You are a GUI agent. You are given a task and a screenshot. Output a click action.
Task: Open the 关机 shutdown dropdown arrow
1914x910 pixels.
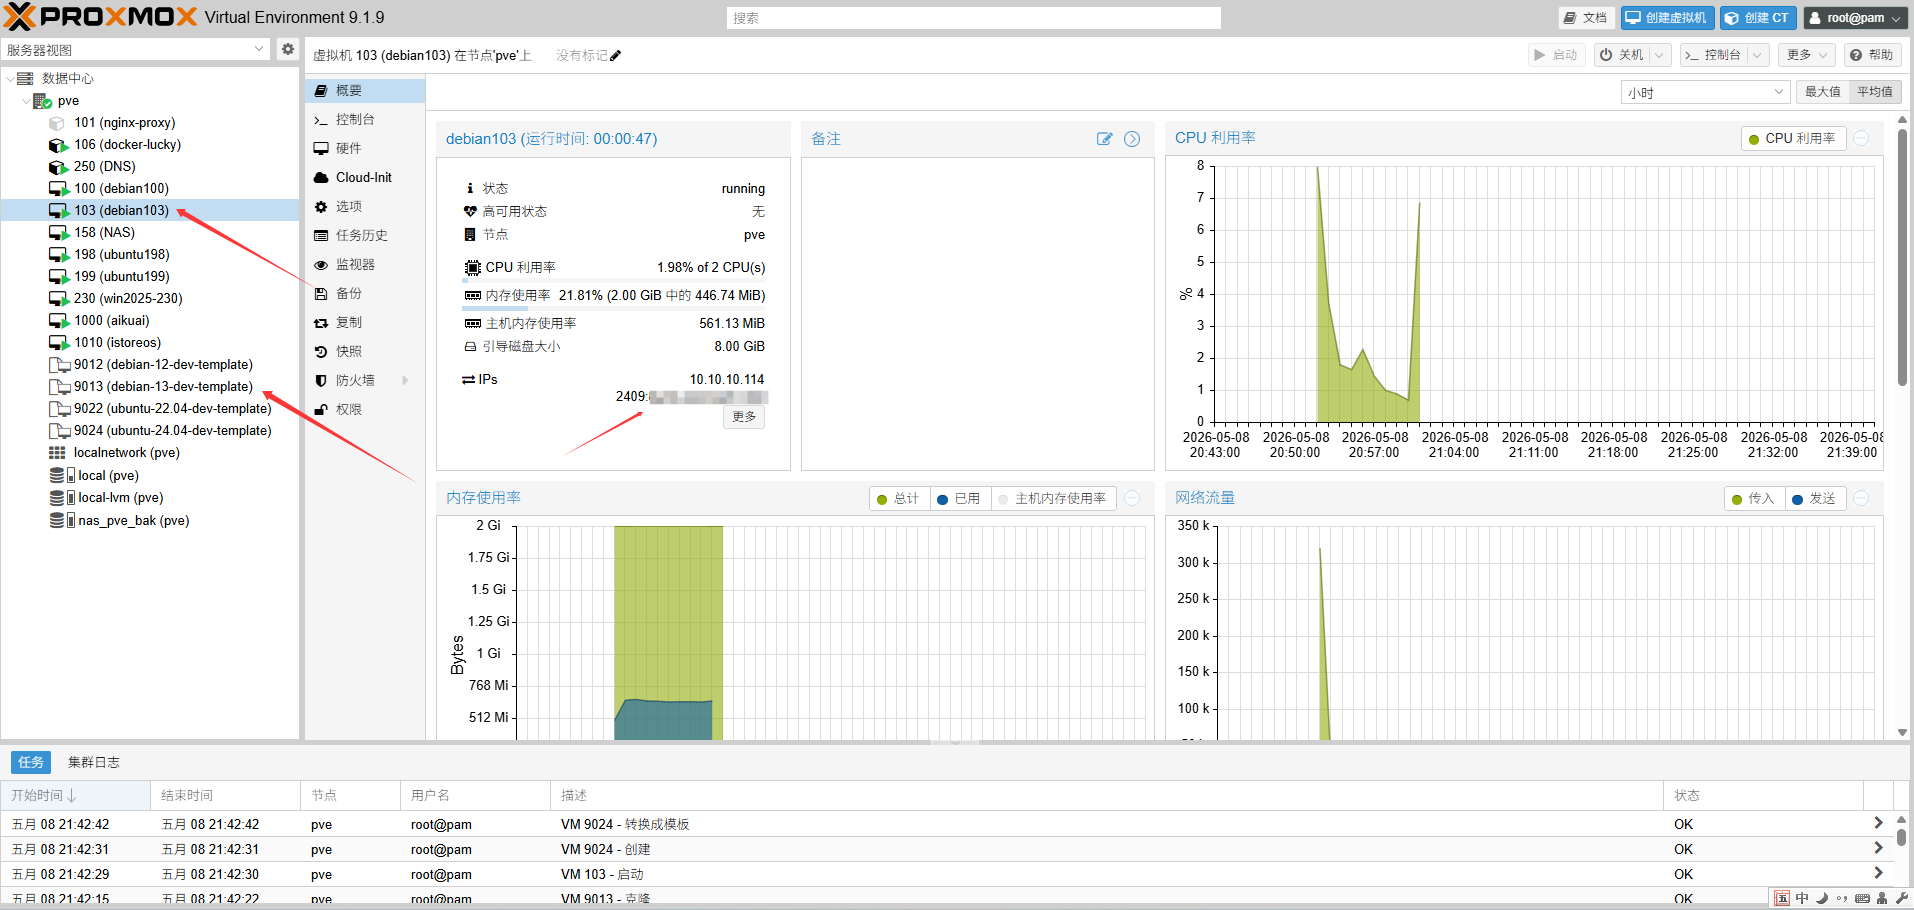pos(1659,55)
